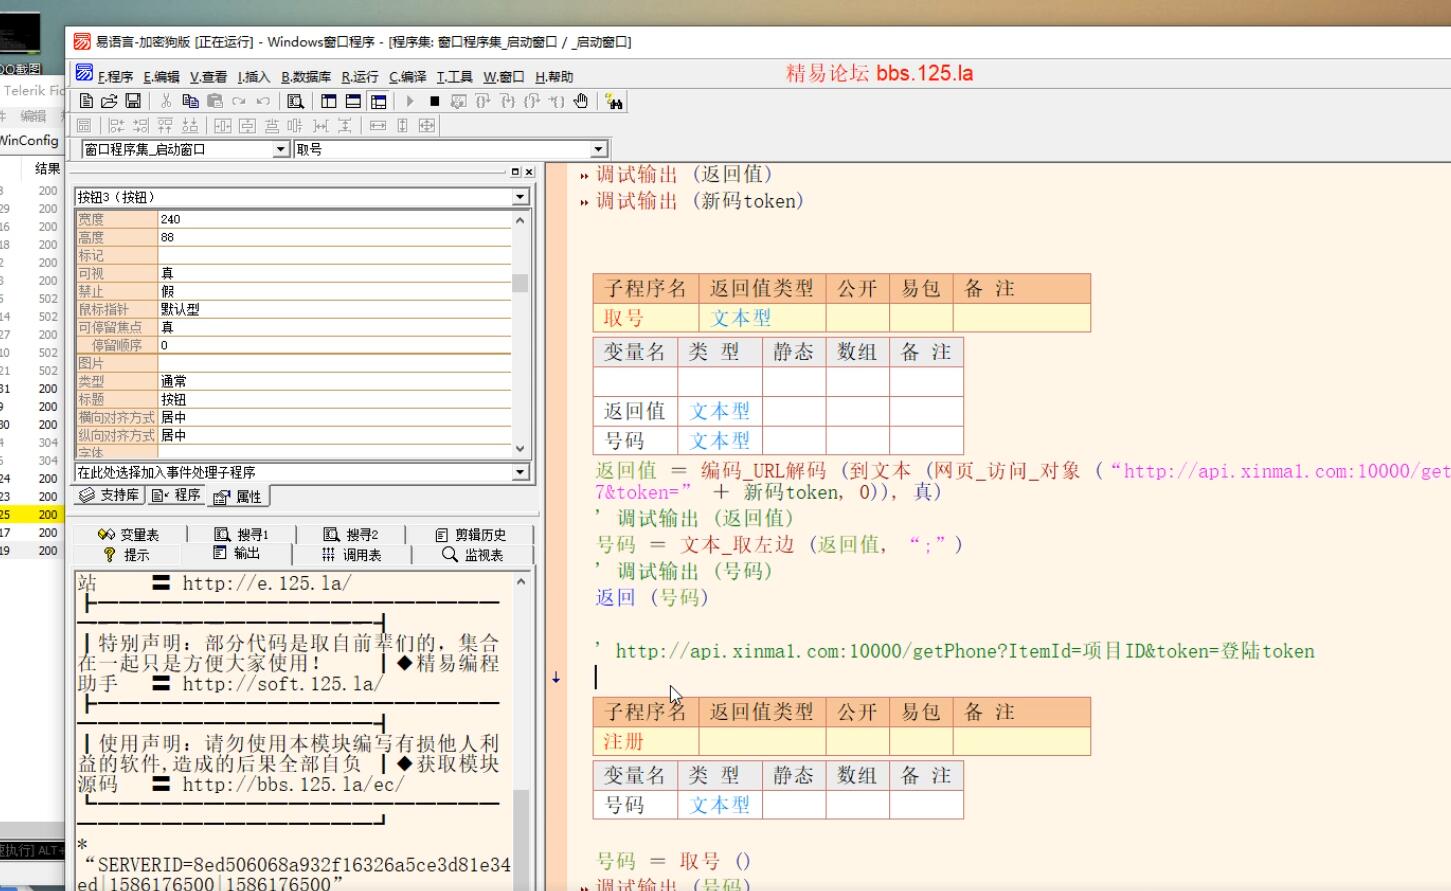Open the E.编辑 menu
Screen dimensions: 1451x891
[161, 76]
